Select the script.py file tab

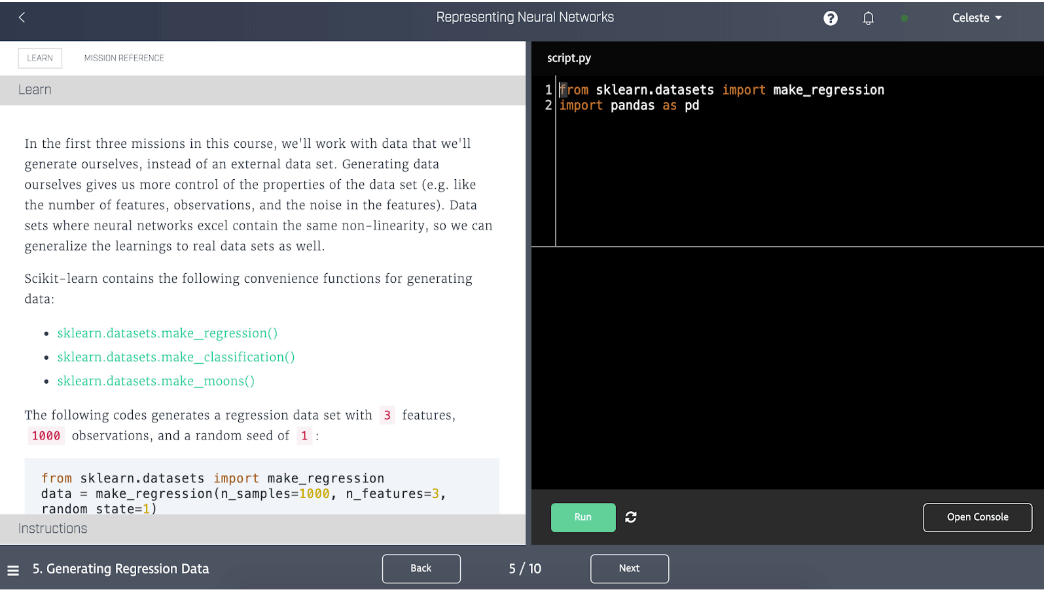point(569,58)
